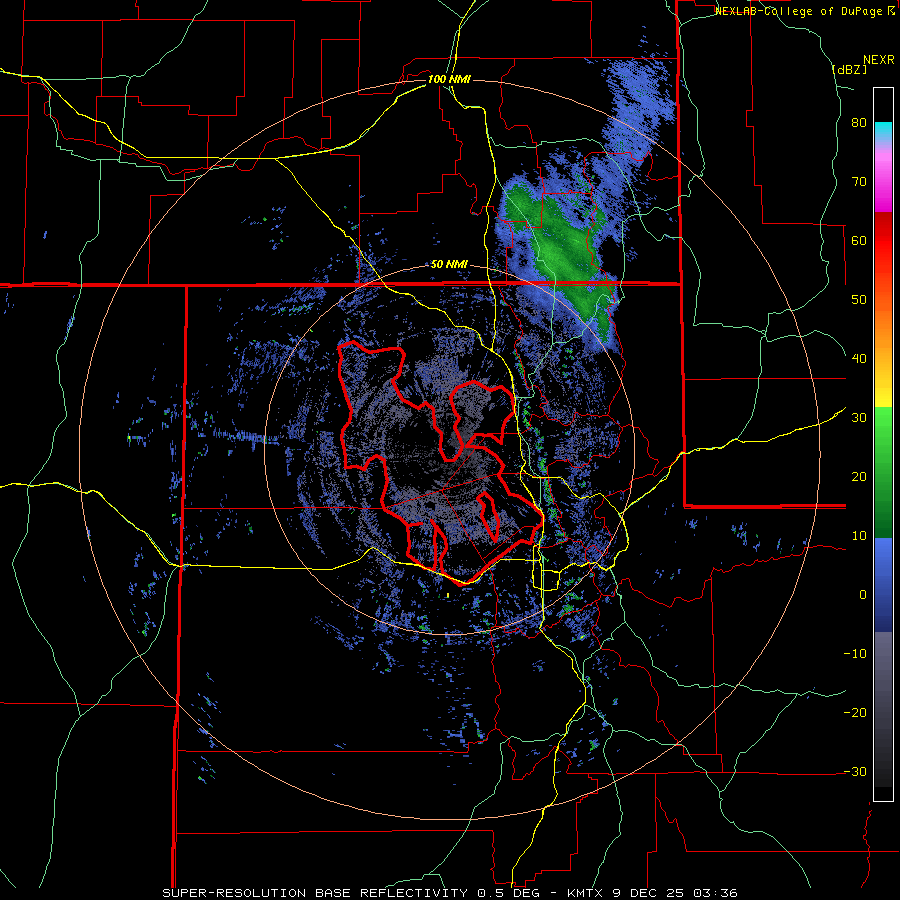Click the -20 value on the dBZ scale

click(855, 713)
